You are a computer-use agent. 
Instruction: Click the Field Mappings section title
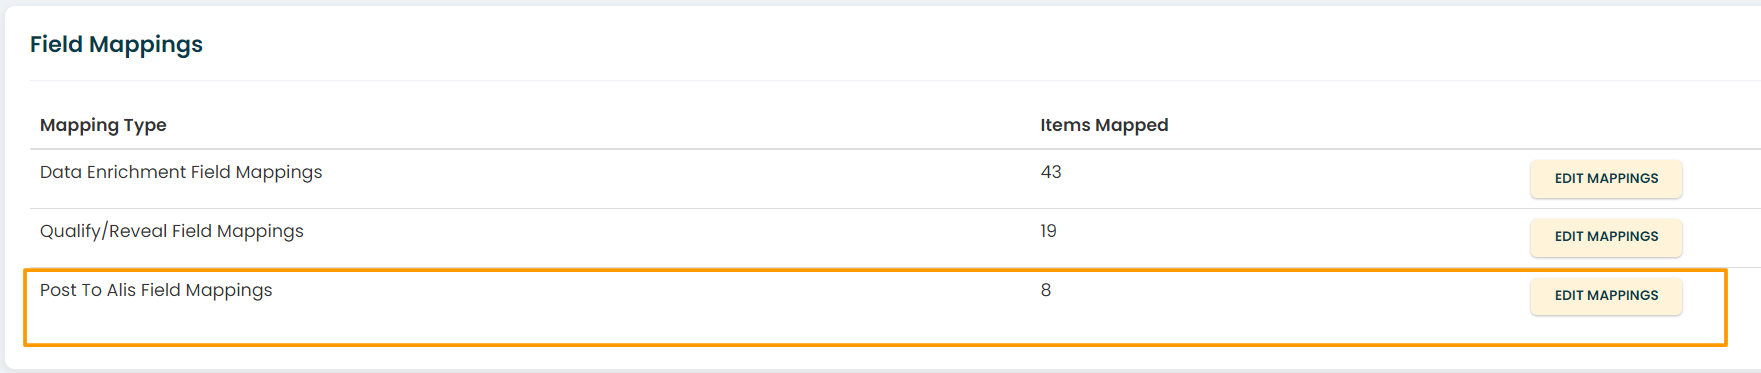(x=116, y=44)
